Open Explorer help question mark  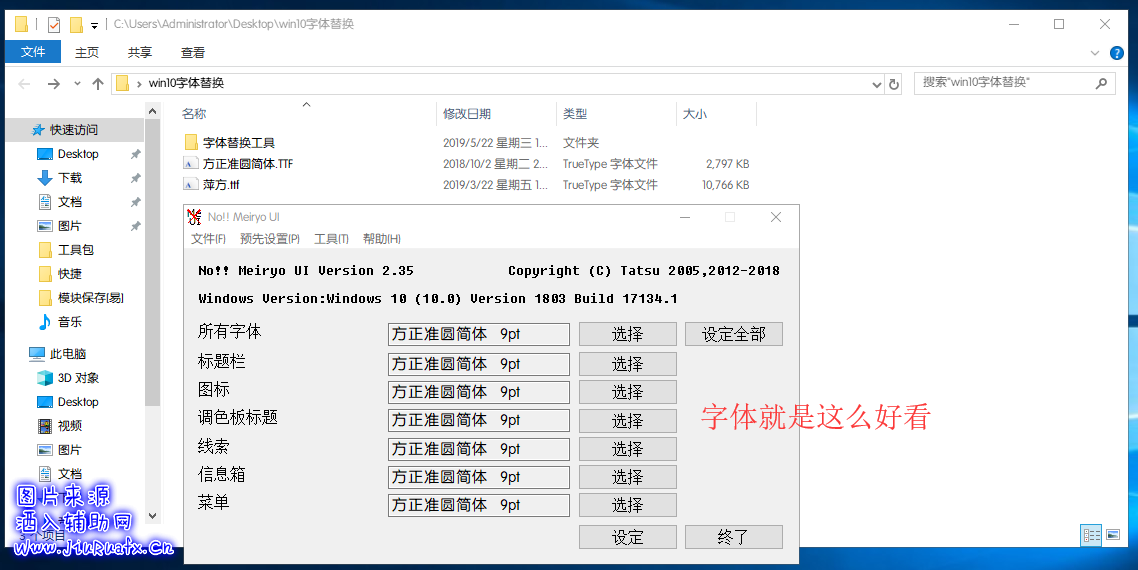point(1118,53)
